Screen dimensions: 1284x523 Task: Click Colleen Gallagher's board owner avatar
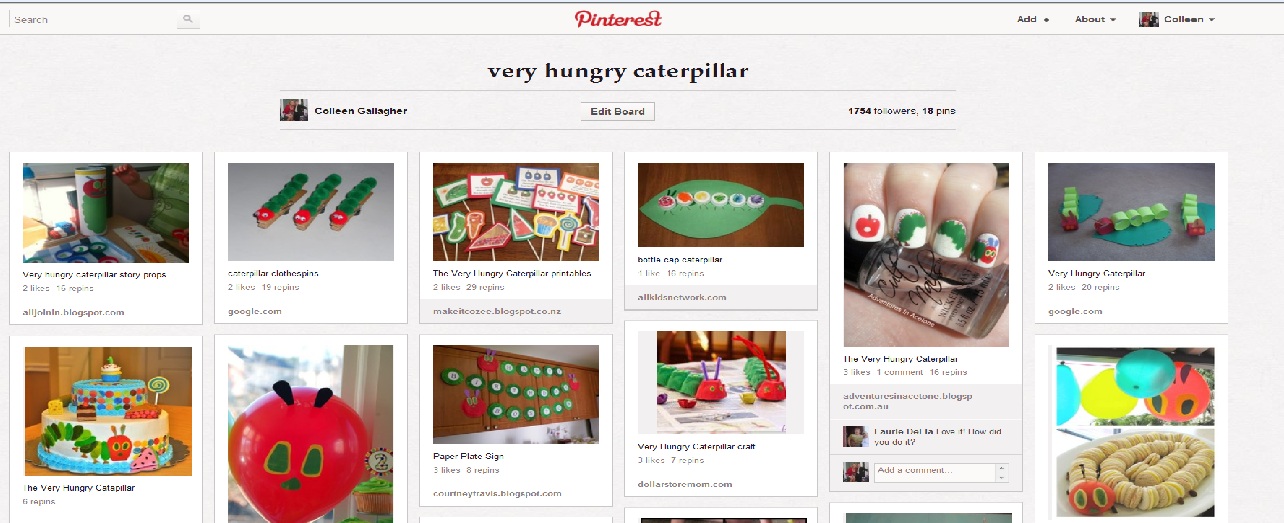(x=294, y=110)
